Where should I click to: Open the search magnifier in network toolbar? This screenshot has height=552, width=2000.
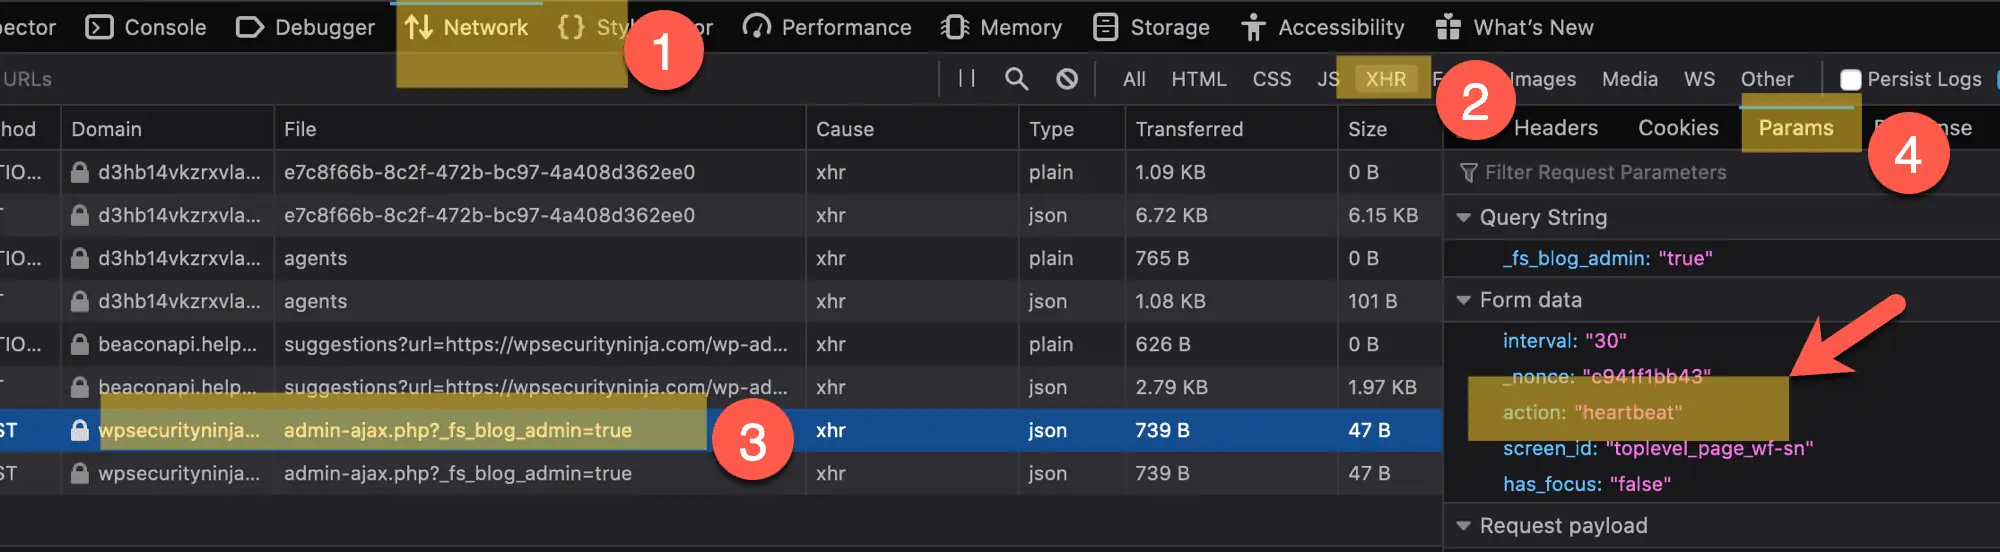[x=1016, y=78]
